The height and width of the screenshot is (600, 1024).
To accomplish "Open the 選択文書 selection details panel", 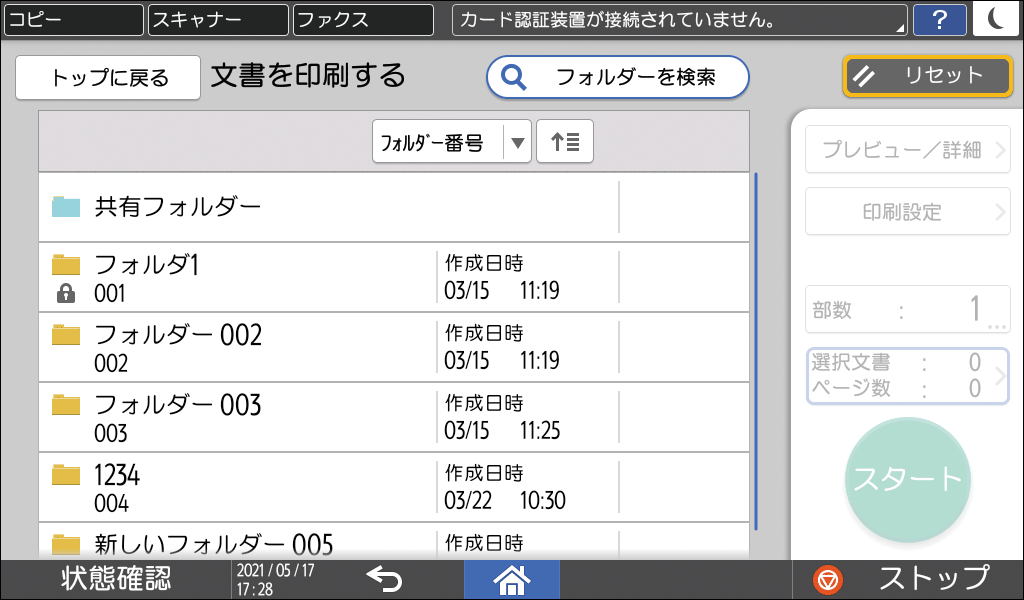I will [905, 376].
